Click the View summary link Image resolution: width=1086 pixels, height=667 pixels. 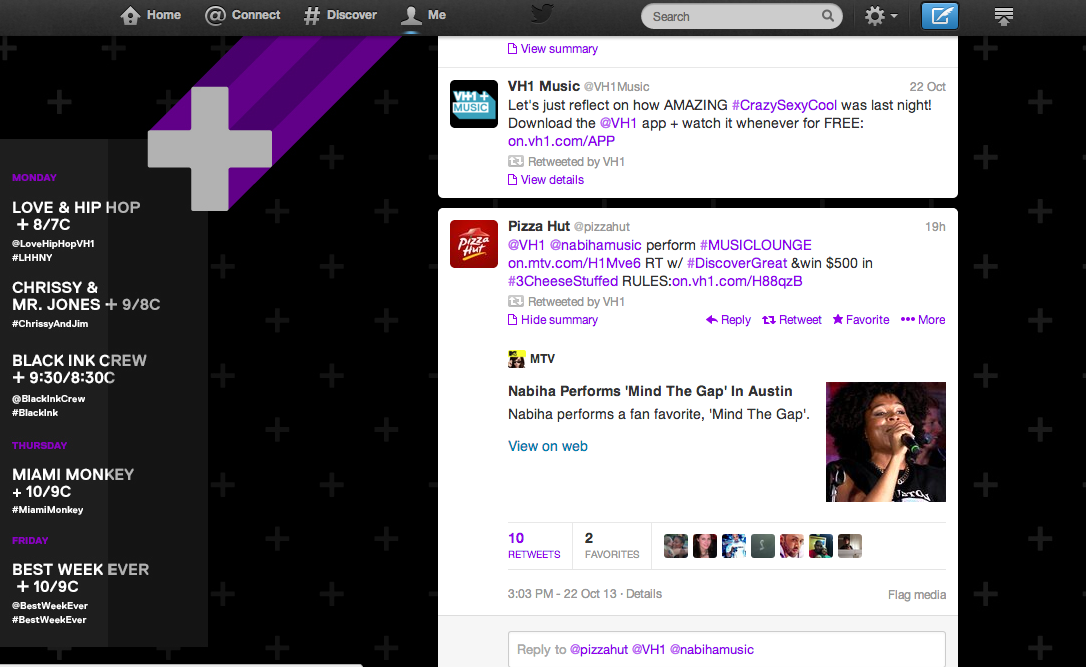tap(553, 48)
